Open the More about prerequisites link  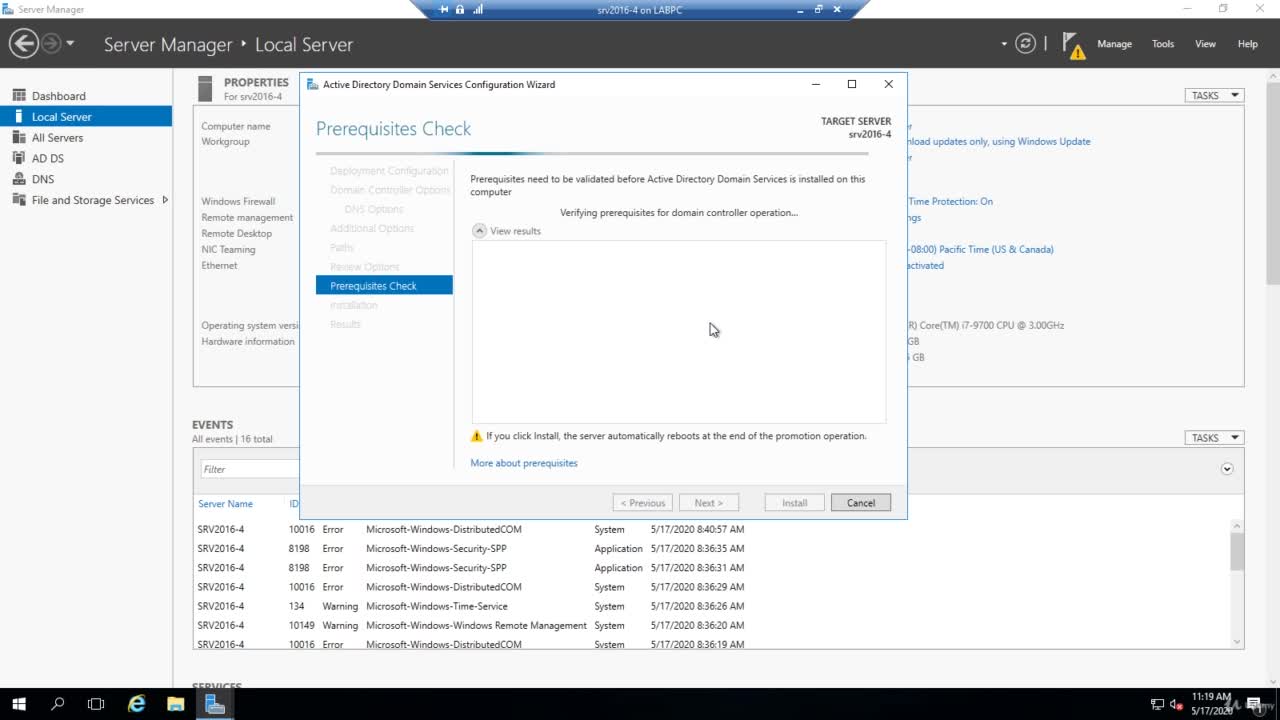click(x=524, y=463)
